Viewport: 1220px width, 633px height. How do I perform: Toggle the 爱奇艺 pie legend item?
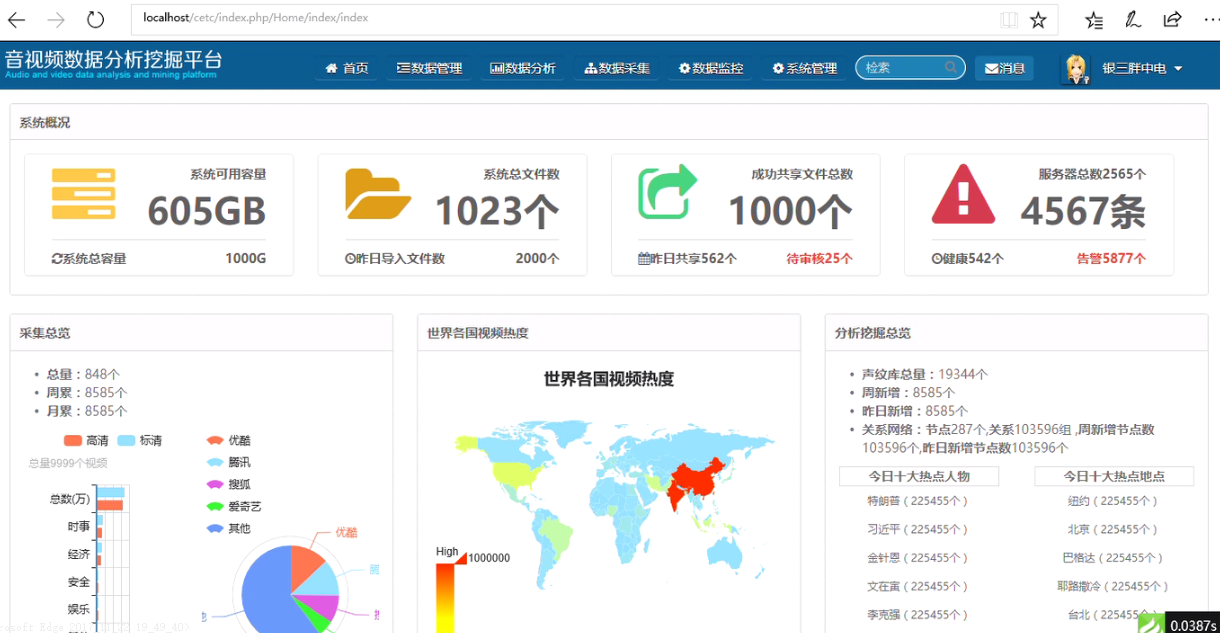tap(234, 507)
